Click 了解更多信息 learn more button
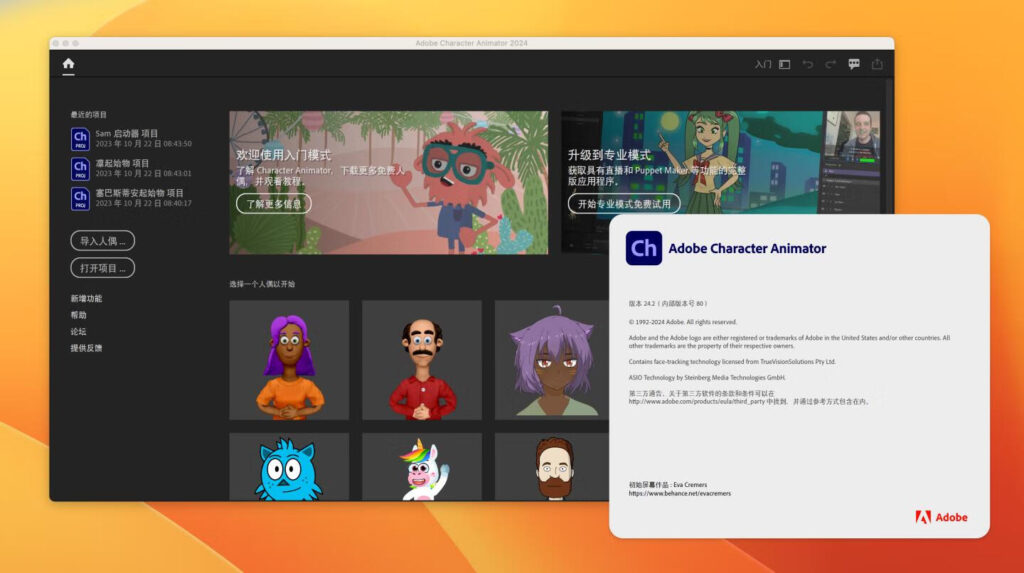Image resolution: width=1024 pixels, height=573 pixels. pyautogui.click(x=274, y=204)
